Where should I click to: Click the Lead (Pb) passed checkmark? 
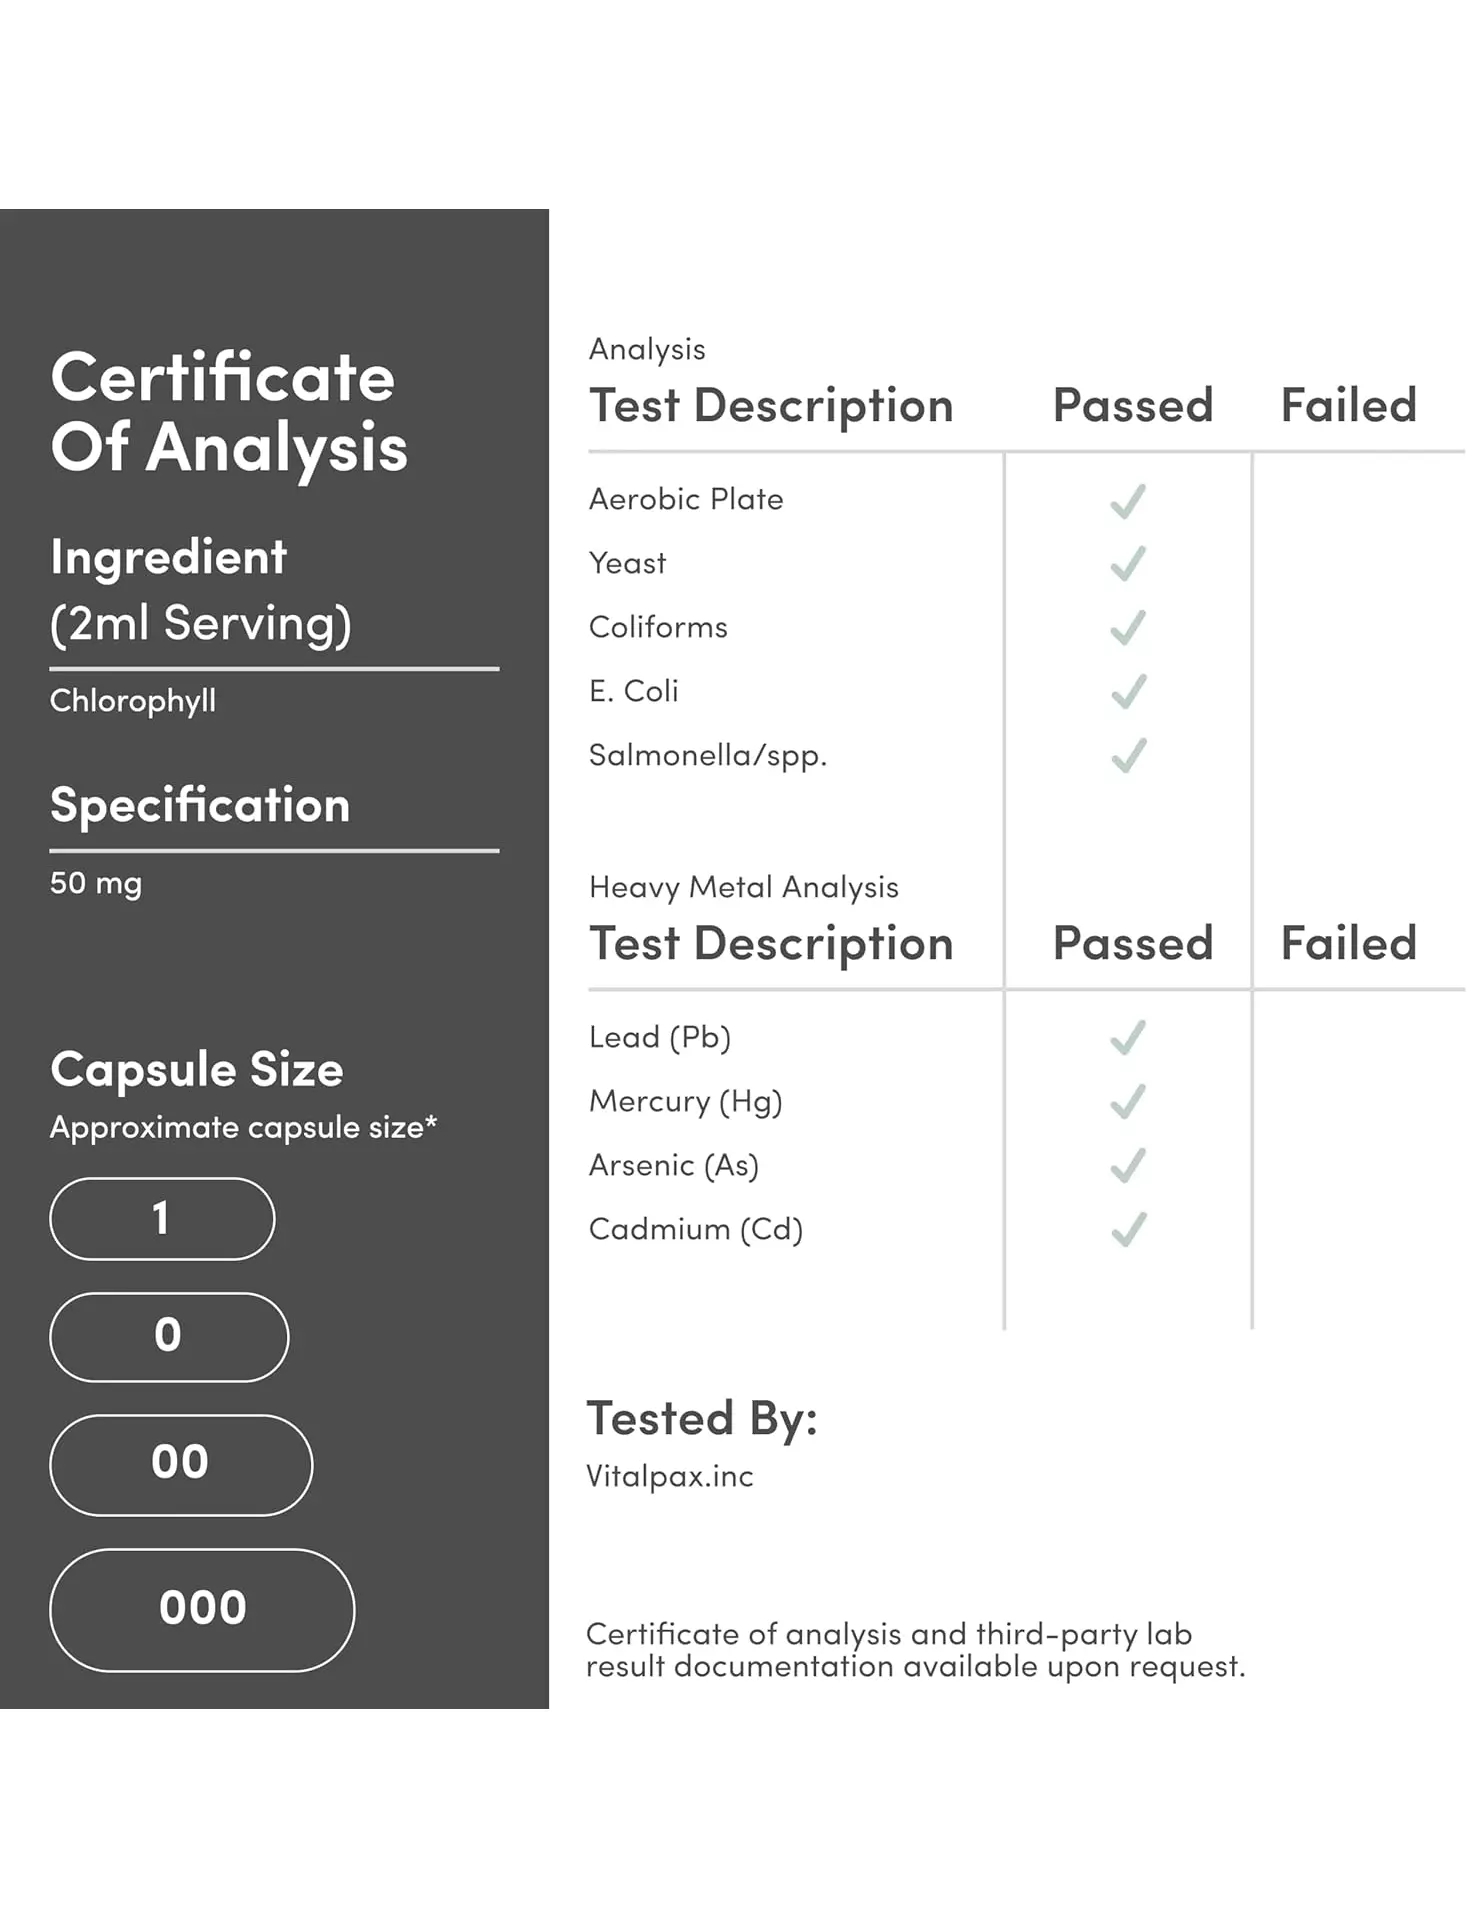(1128, 1038)
